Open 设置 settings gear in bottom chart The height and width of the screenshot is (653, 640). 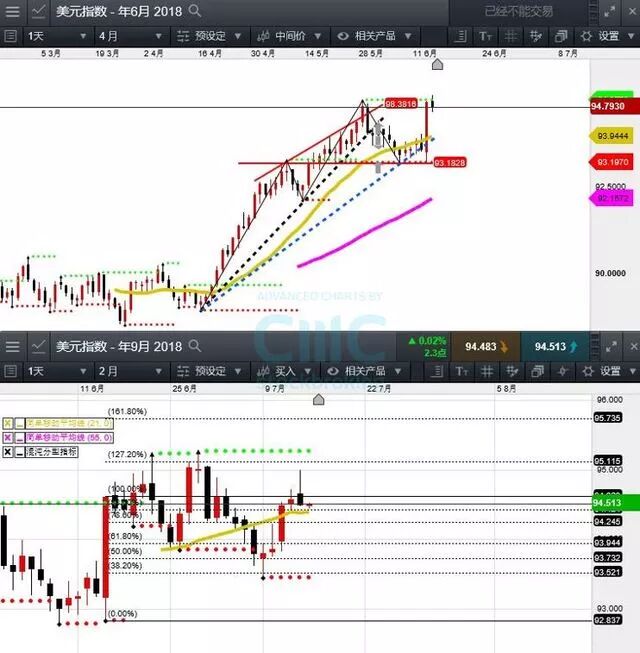[x=588, y=371]
